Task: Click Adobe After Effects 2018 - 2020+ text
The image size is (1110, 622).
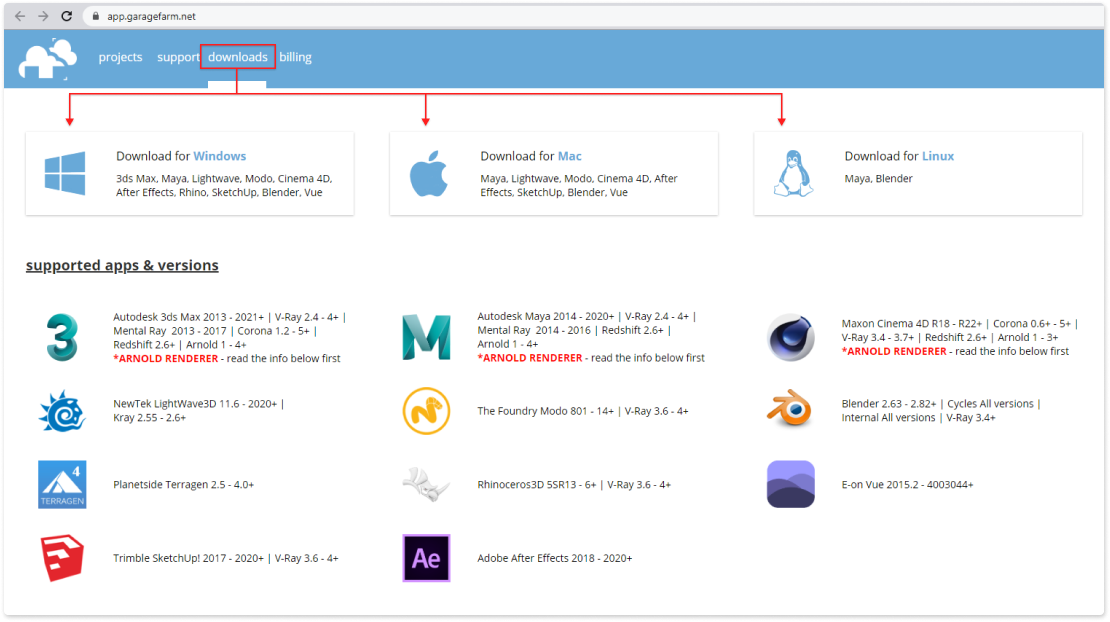Action: (x=554, y=558)
